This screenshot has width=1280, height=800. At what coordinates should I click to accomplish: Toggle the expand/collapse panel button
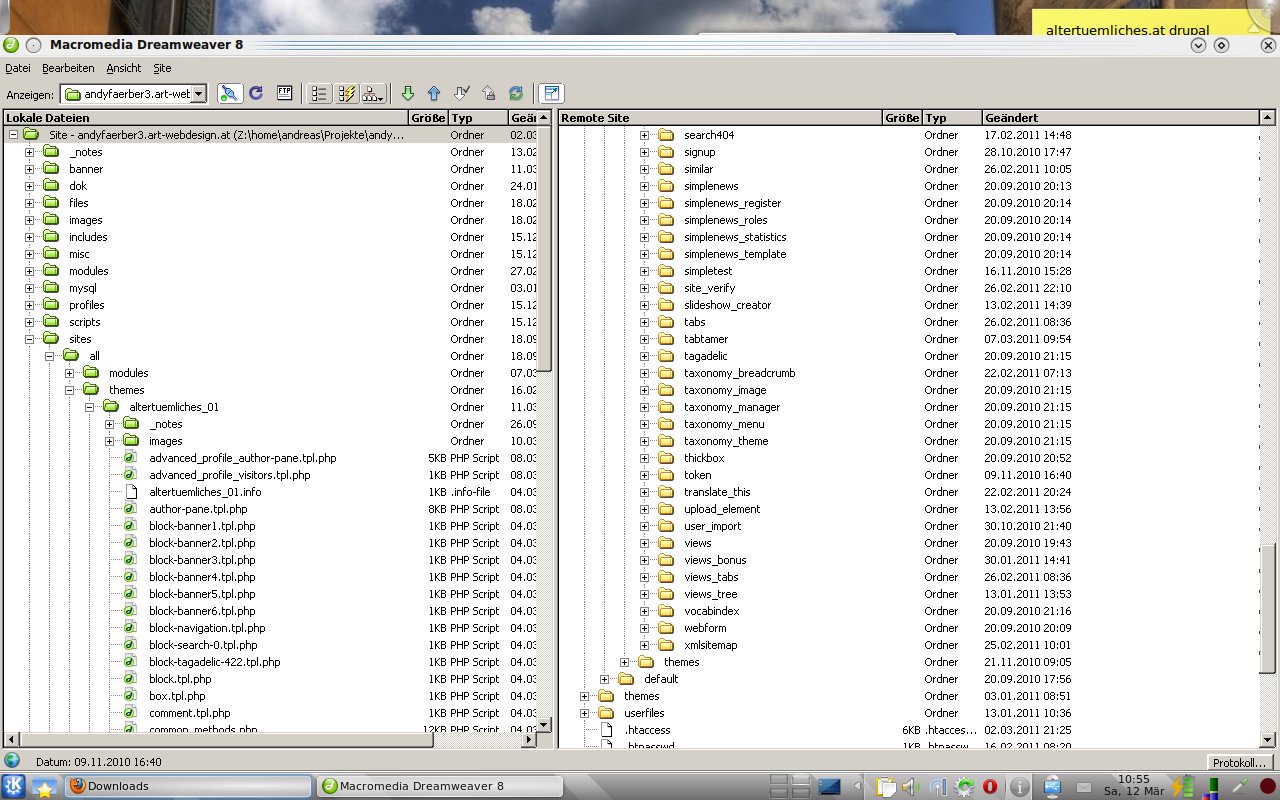pyautogui.click(x=550, y=93)
